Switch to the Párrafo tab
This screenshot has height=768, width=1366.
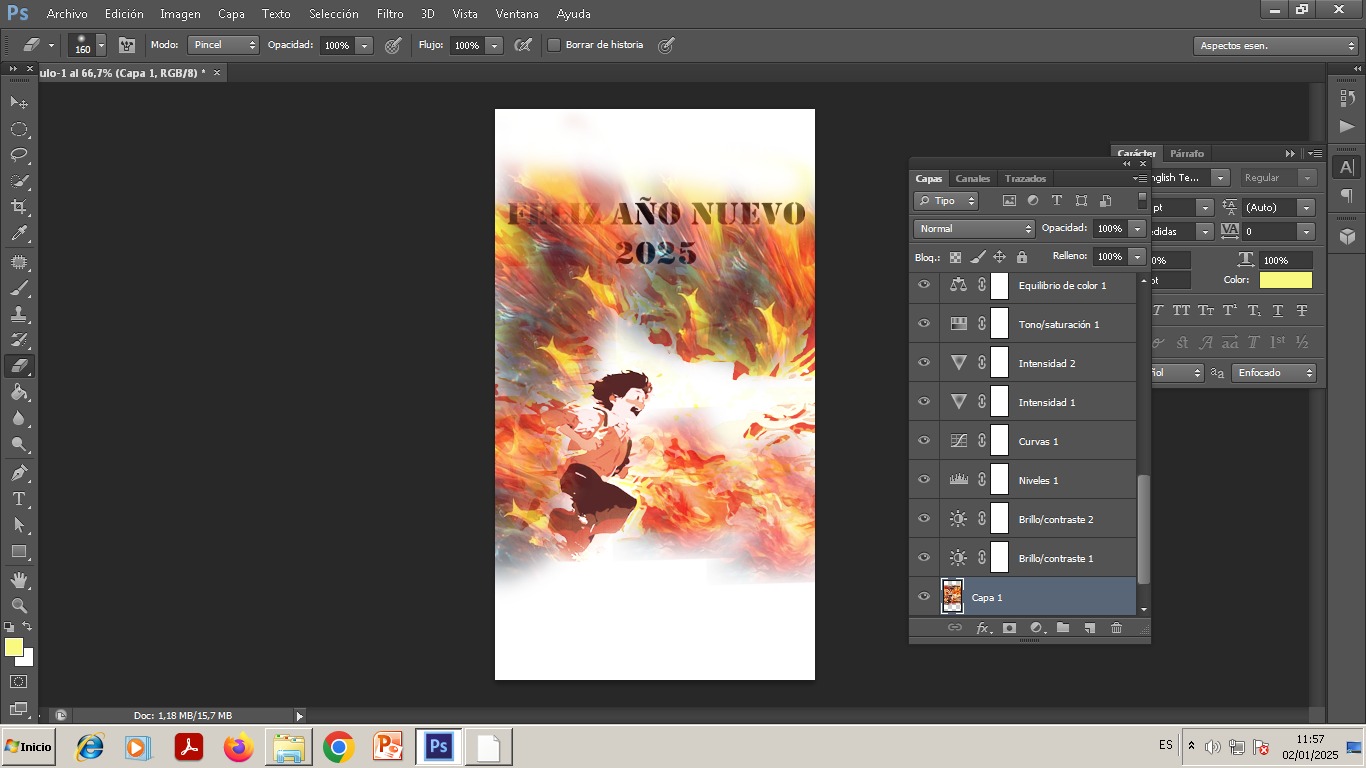click(x=1187, y=153)
